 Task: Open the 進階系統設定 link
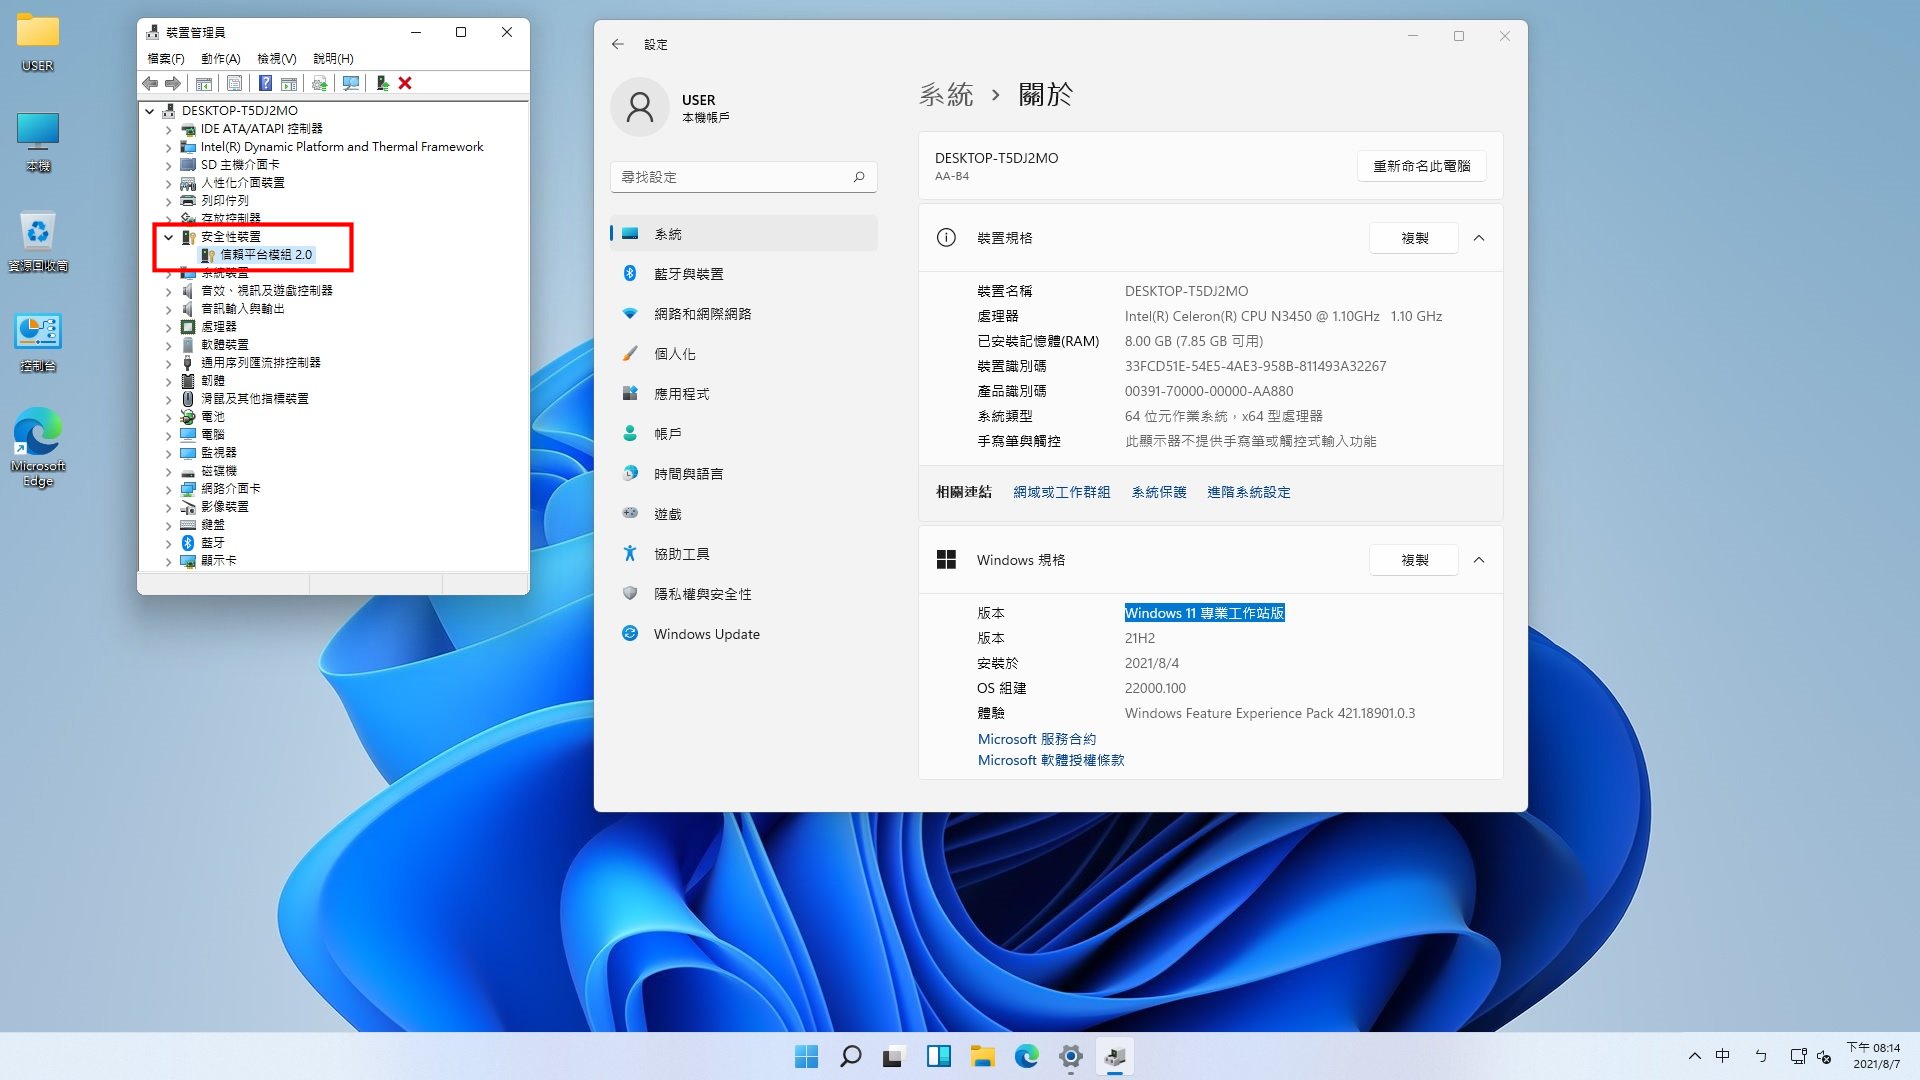[1248, 492]
